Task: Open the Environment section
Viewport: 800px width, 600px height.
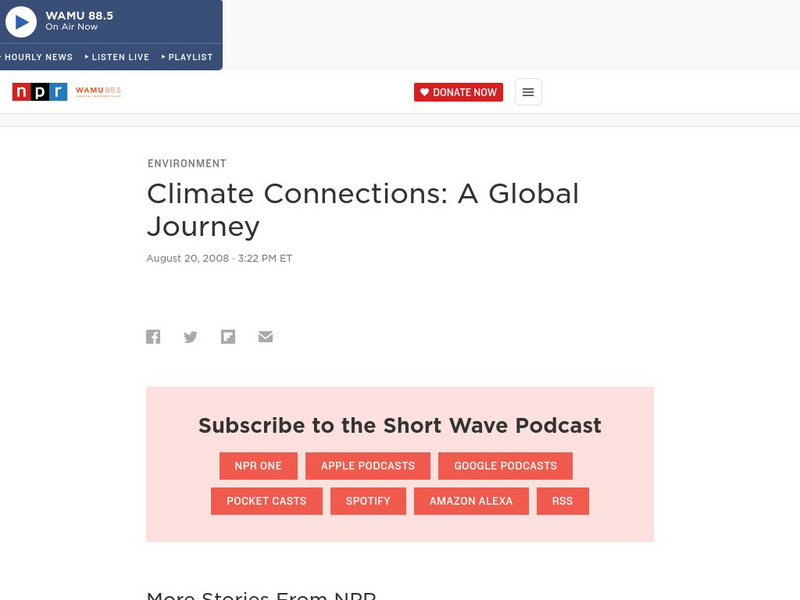Action: pyautogui.click(x=186, y=163)
